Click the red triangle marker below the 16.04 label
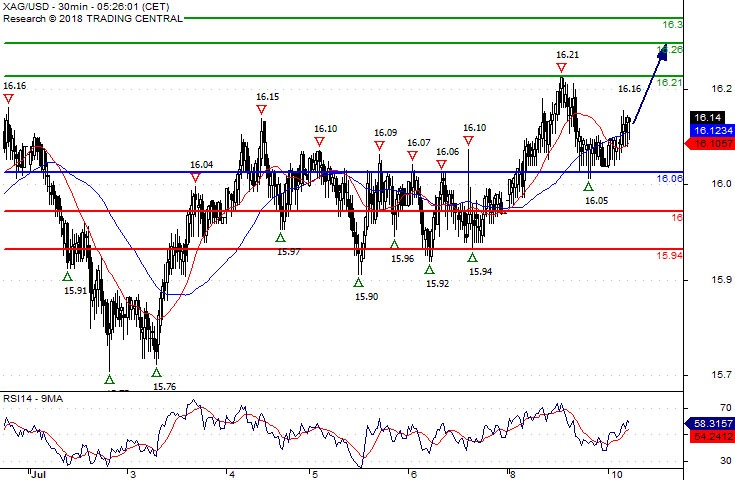This screenshot has width=735, height=480. (195, 178)
